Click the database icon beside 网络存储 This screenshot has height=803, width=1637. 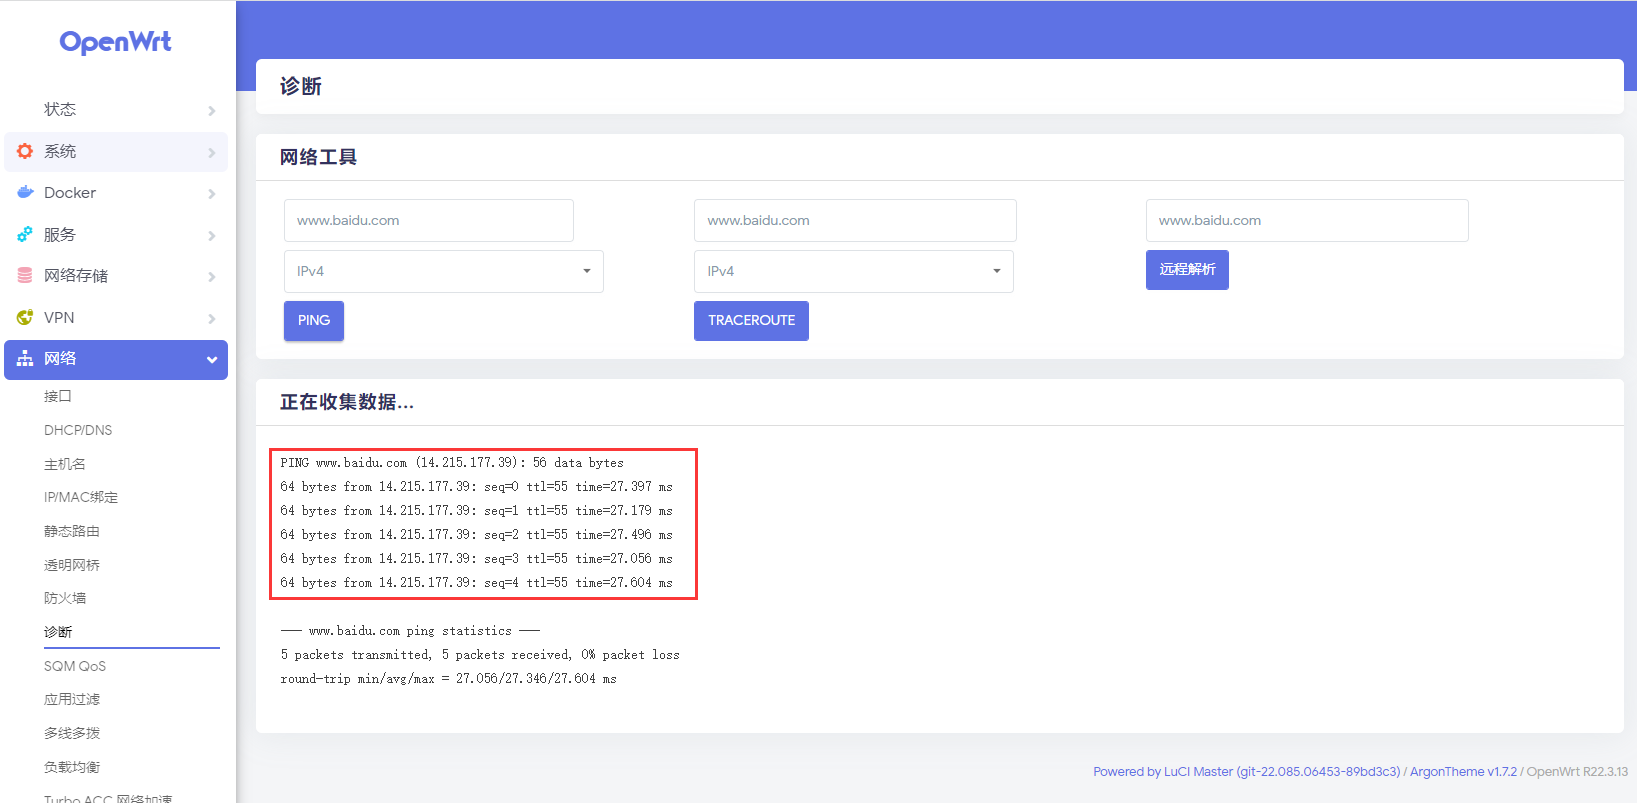[x=25, y=275]
